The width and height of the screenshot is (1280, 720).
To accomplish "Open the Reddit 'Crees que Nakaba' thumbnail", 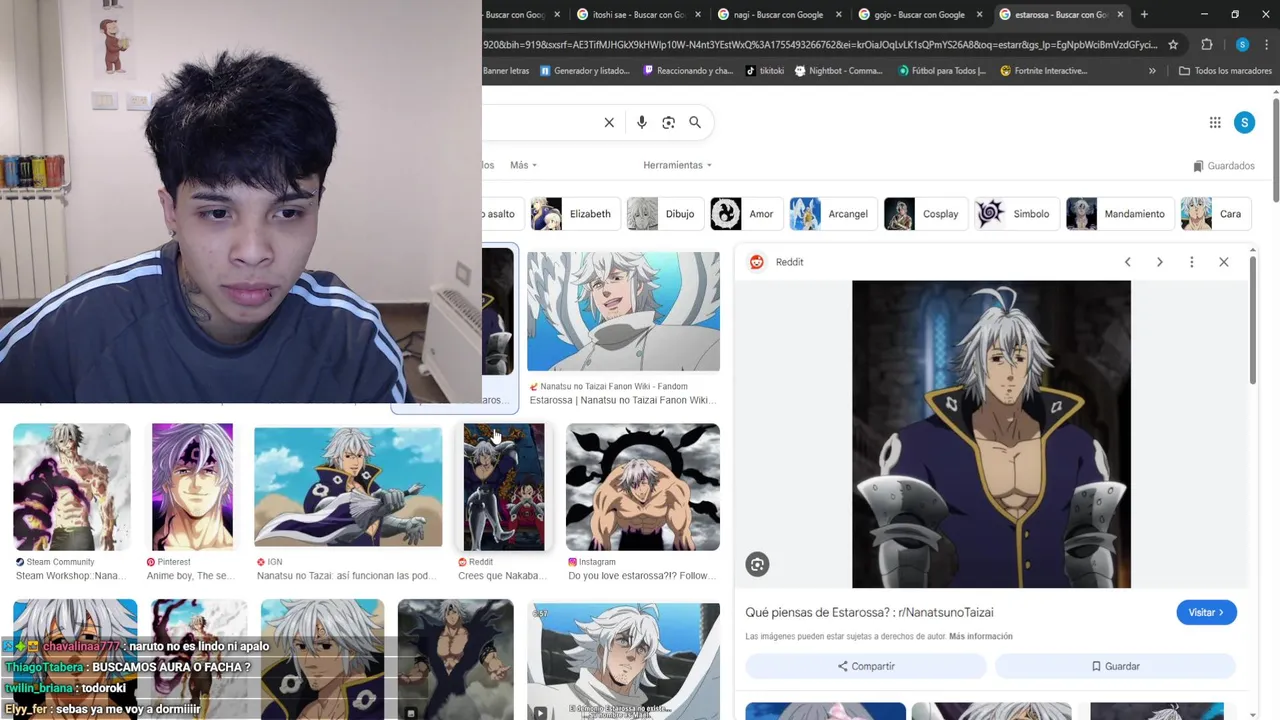I will point(504,487).
